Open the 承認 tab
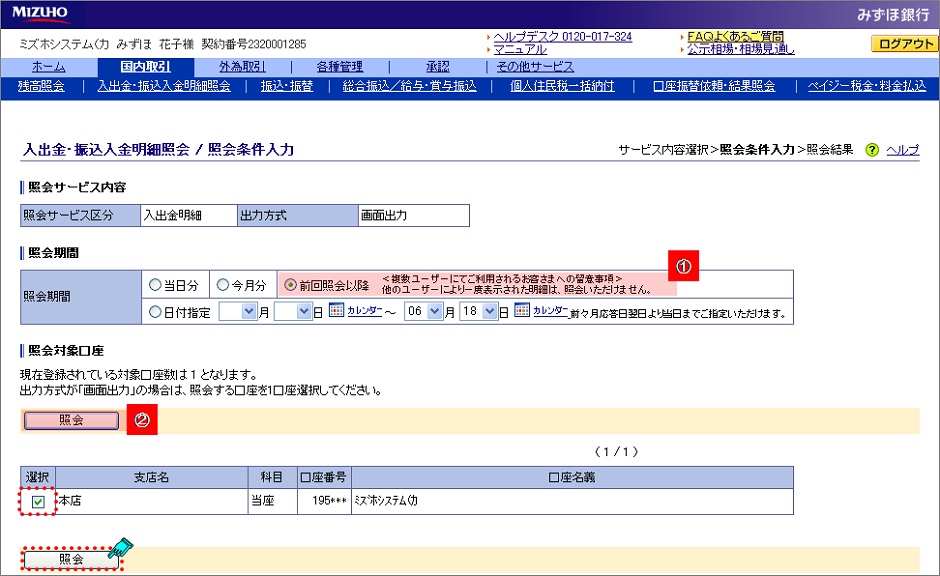 (x=438, y=67)
